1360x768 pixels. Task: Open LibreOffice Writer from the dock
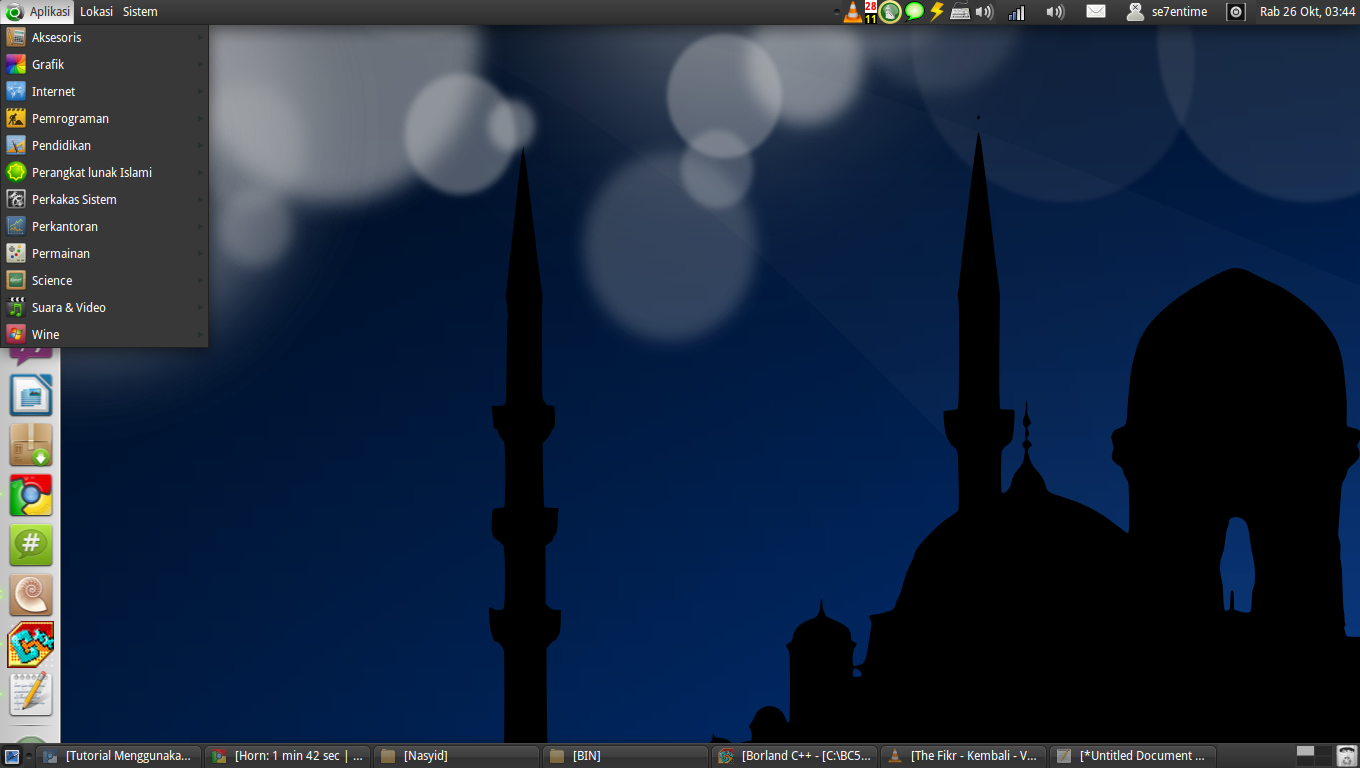(30, 395)
